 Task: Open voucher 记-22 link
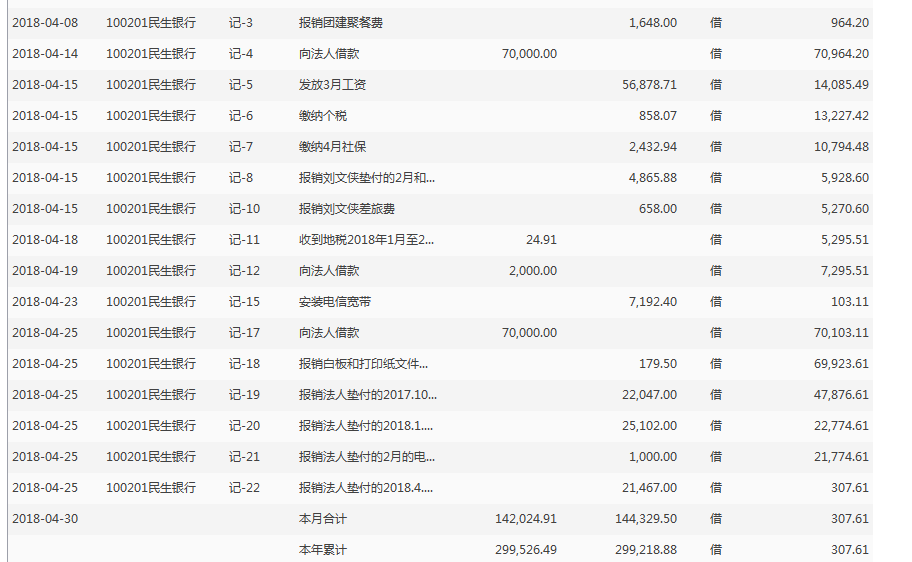[244, 488]
